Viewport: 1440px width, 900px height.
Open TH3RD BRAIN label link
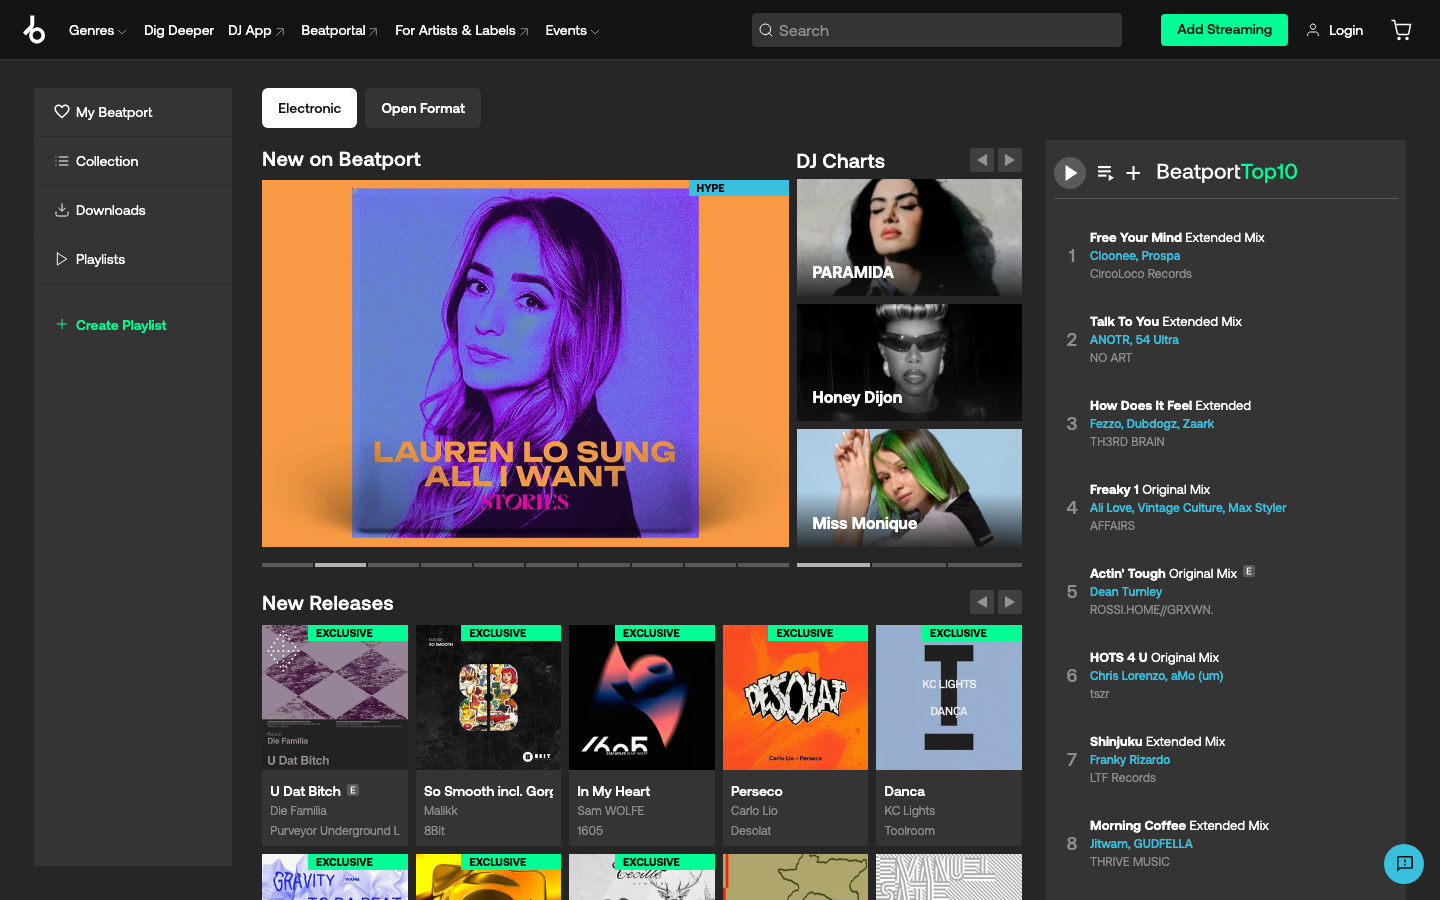click(x=1127, y=442)
